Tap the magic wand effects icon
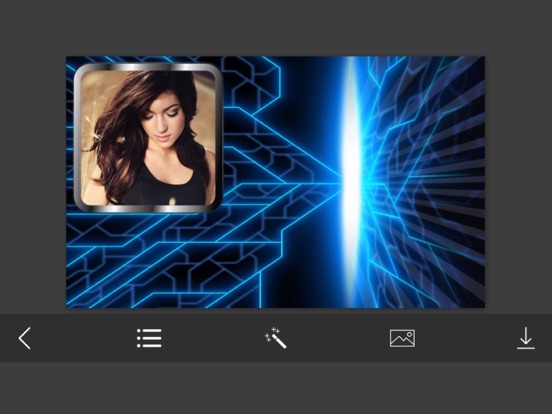This screenshot has height=414, width=552. (276, 338)
